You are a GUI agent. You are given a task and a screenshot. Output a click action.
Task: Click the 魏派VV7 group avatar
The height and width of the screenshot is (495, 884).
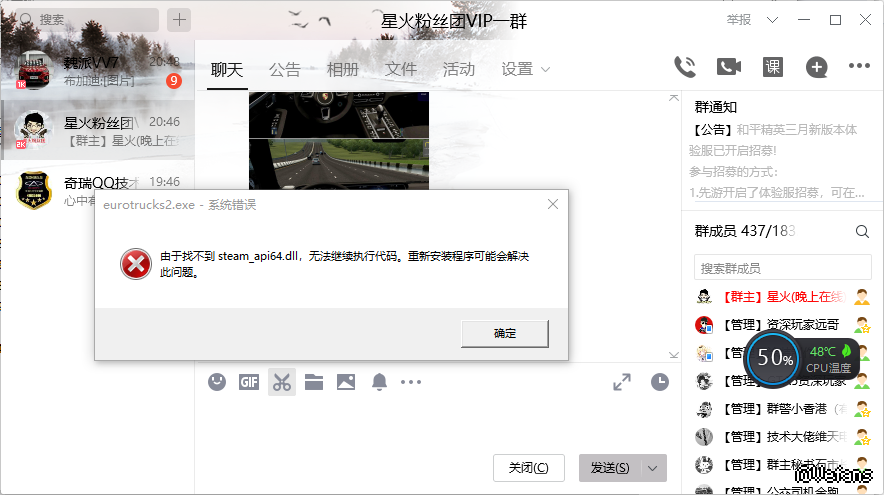tap(35, 71)
